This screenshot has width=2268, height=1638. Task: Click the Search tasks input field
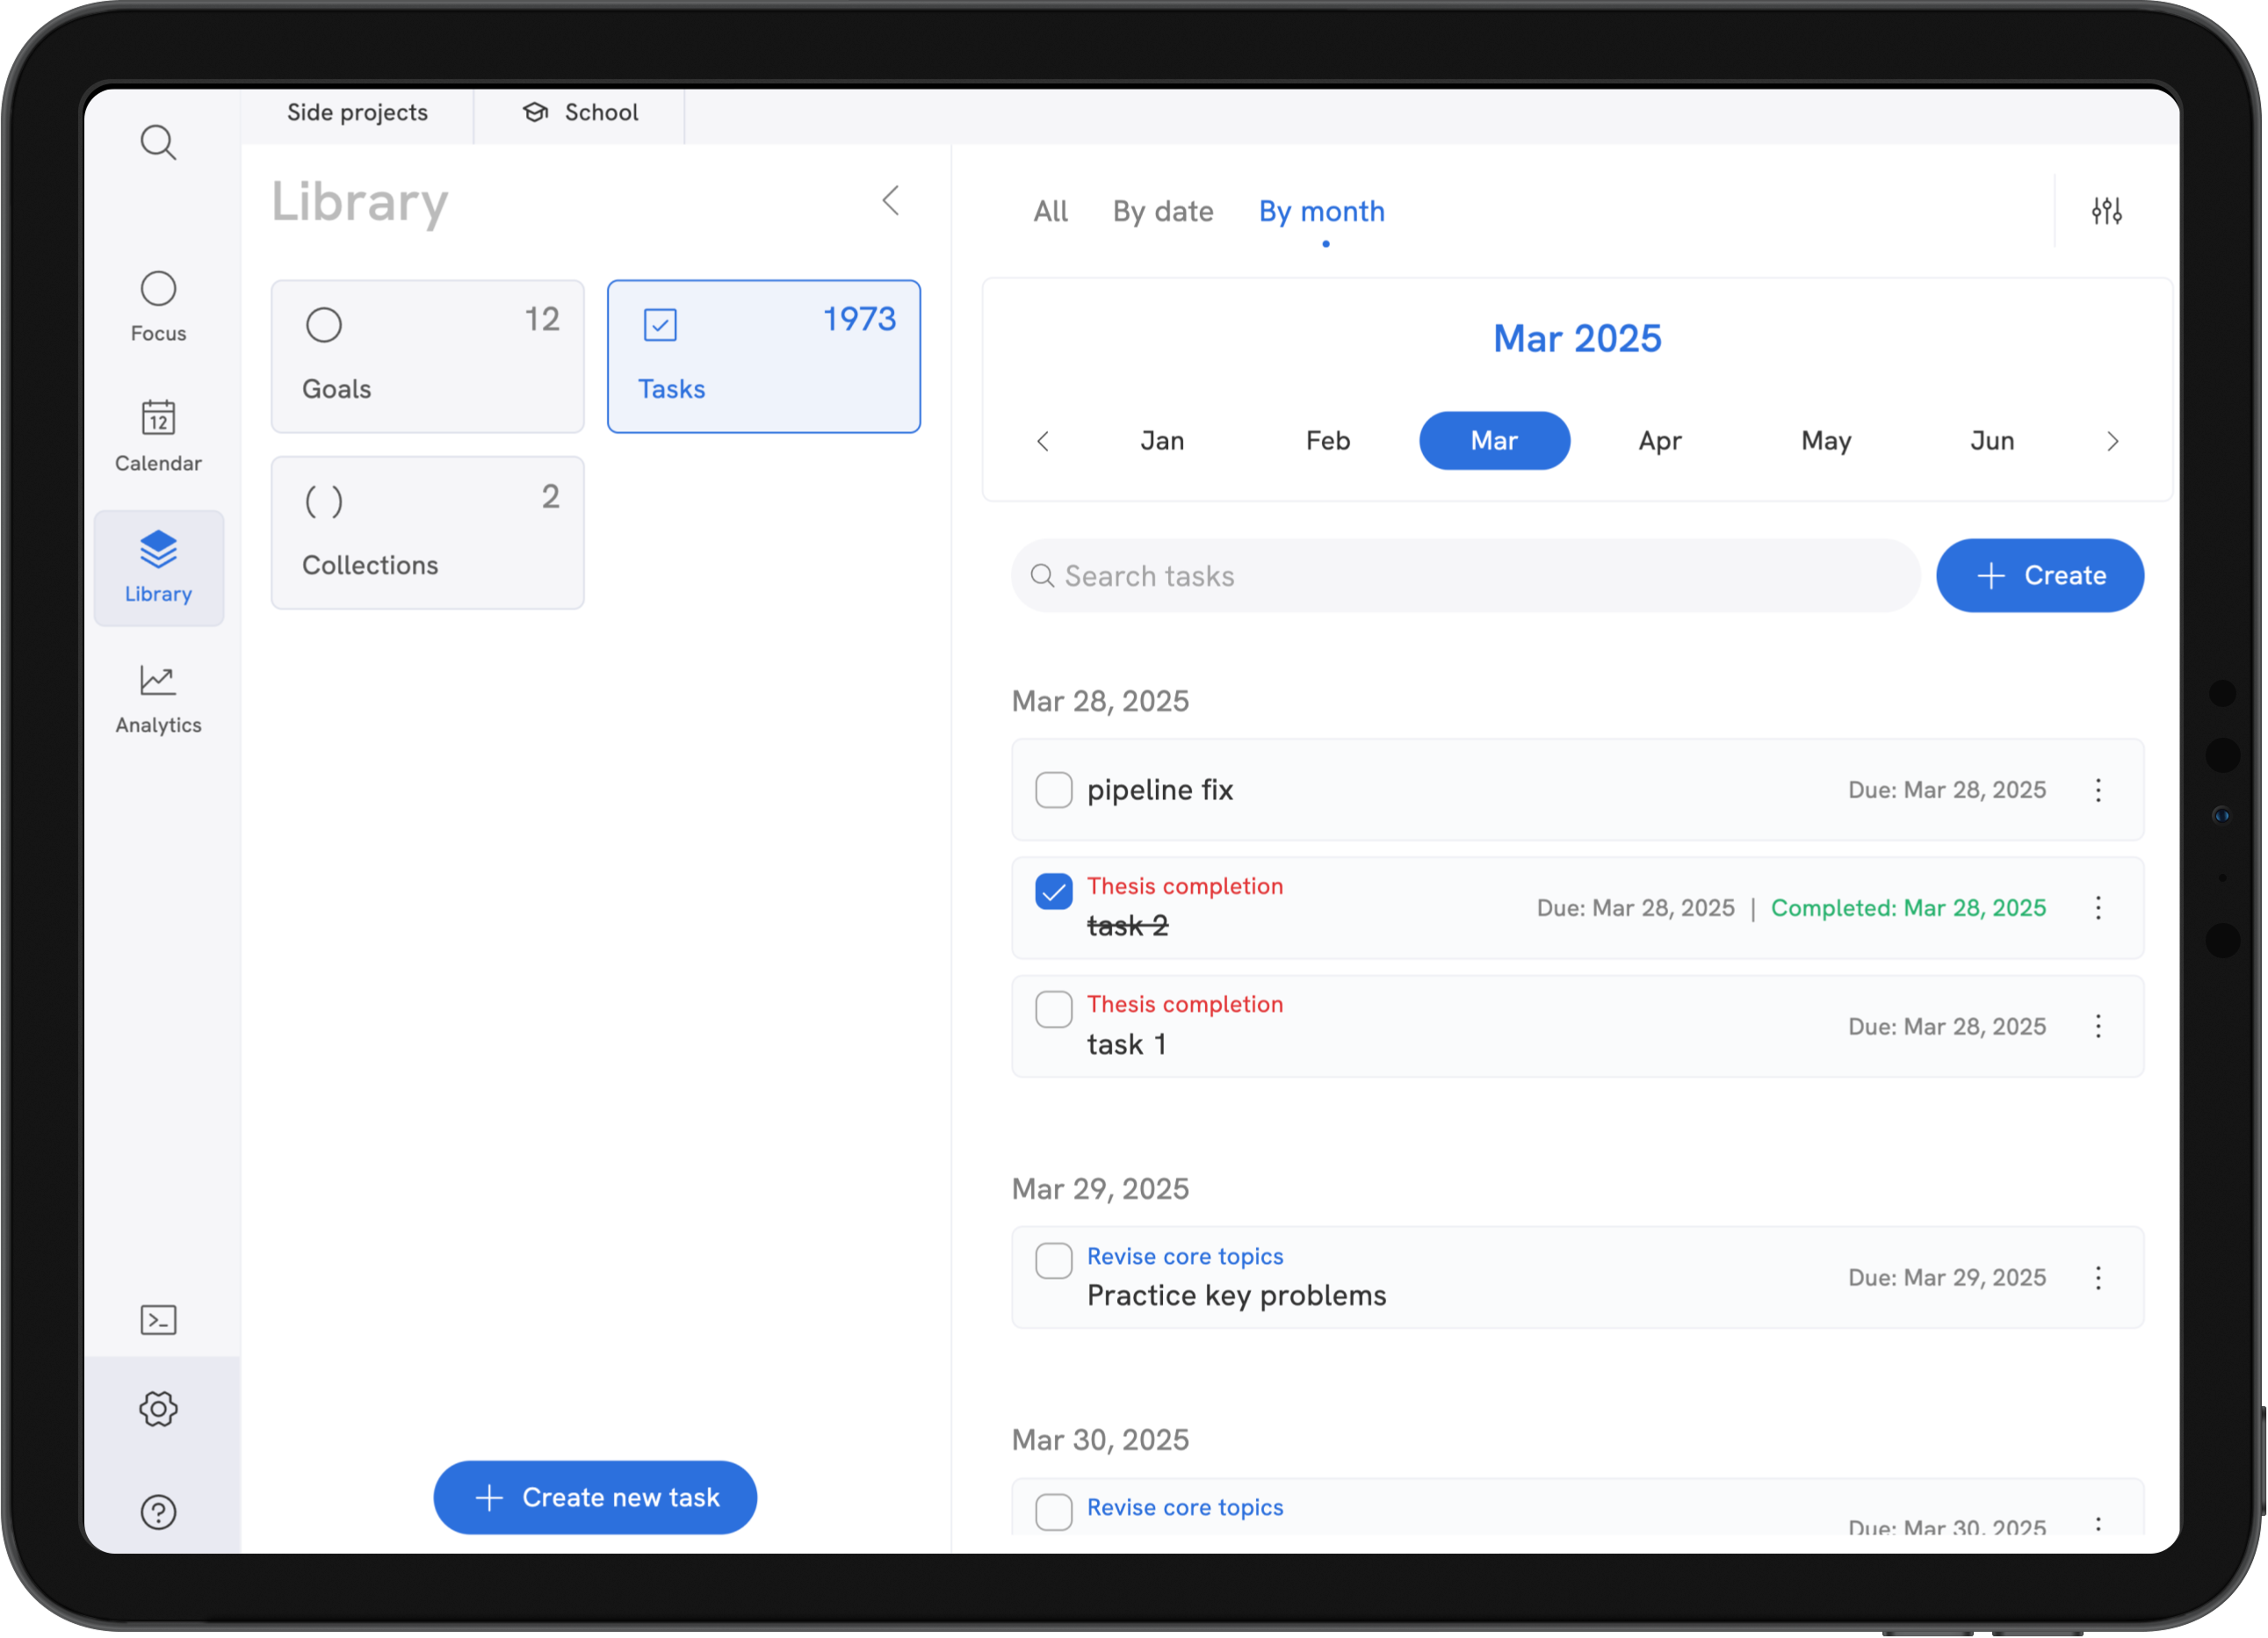(1465, 576)
